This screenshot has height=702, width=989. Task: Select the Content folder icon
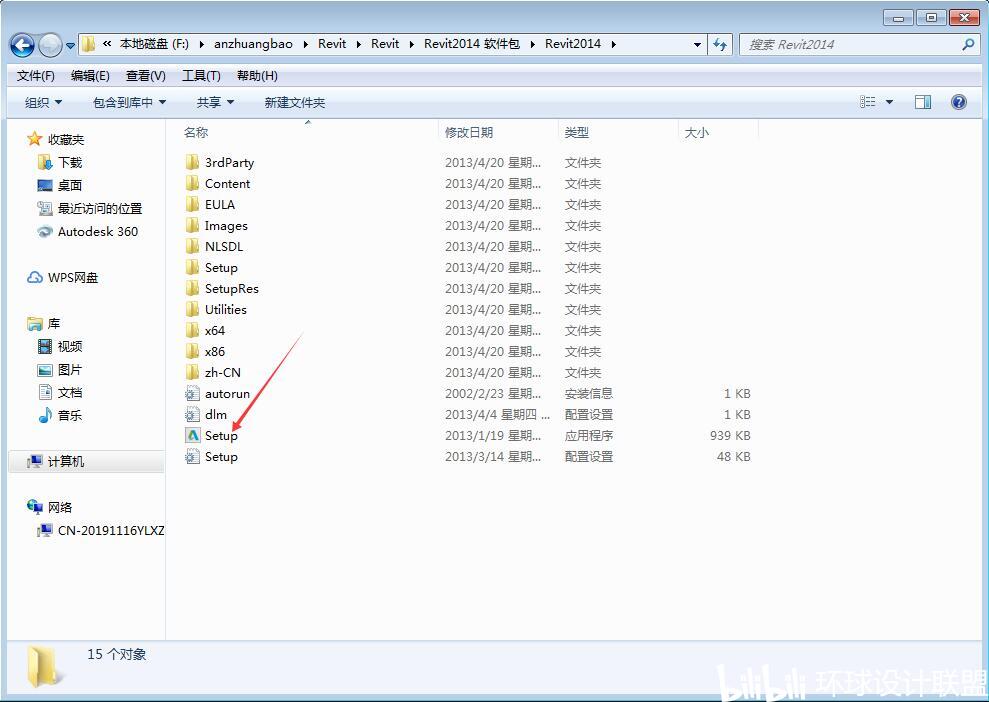pos(192,184)
